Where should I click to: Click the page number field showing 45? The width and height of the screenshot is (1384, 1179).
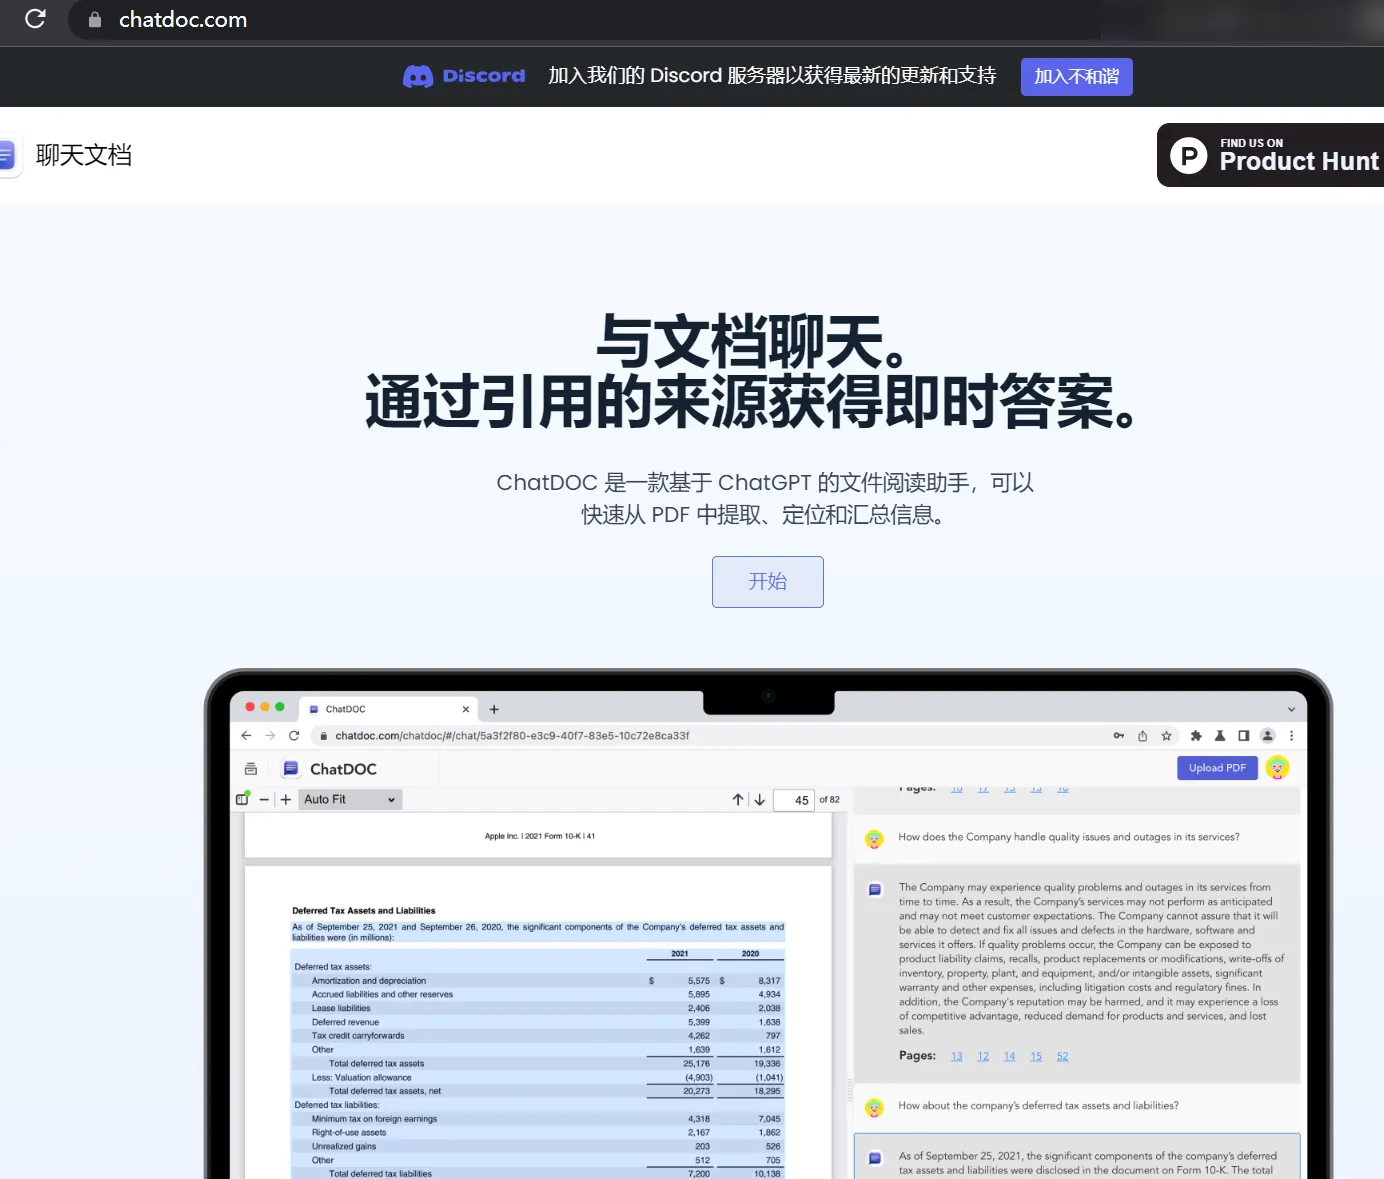(794, 800)
